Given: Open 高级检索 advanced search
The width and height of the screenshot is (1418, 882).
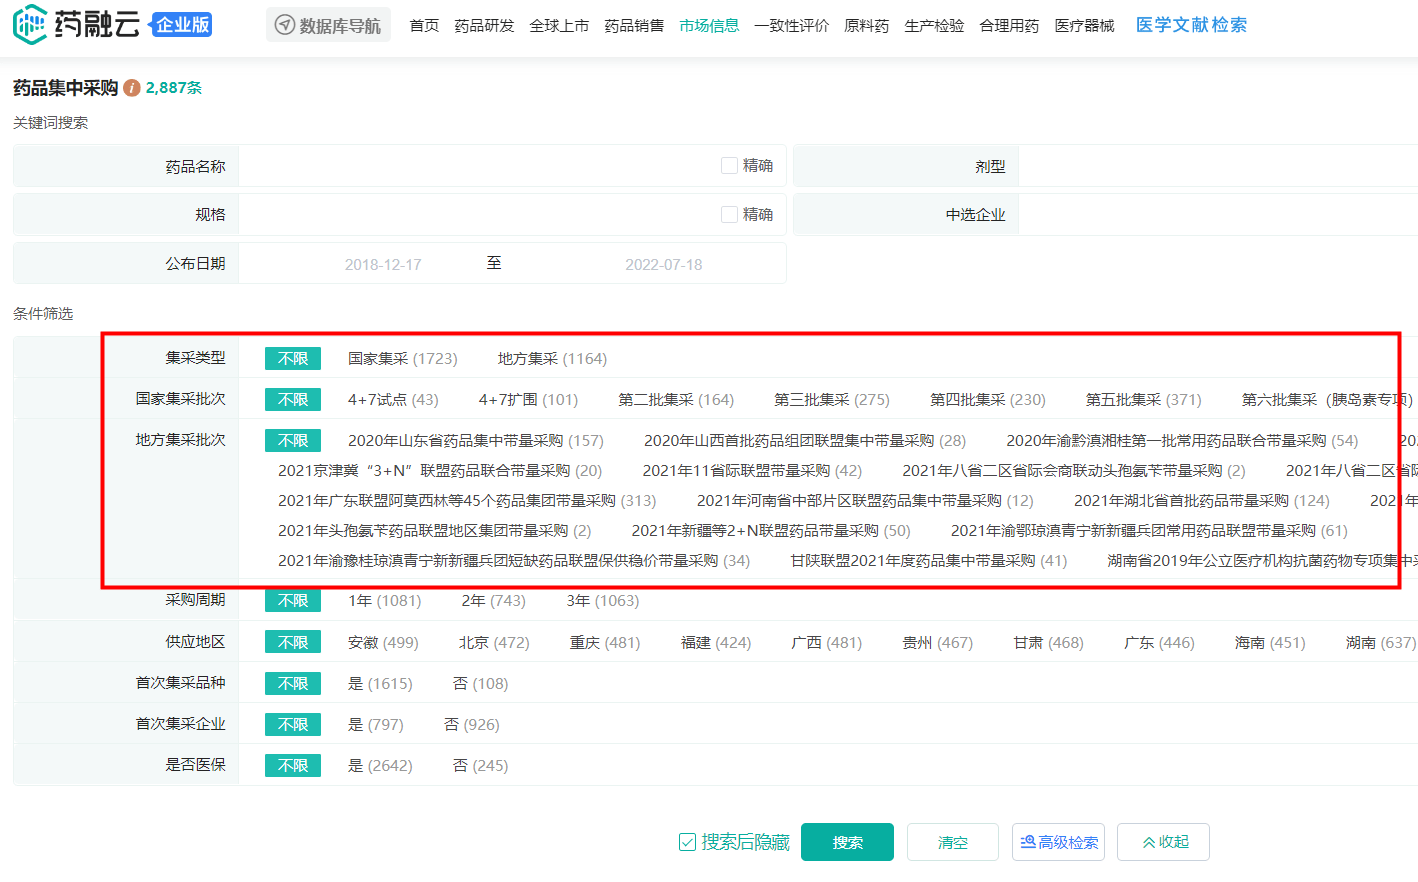Looking at the screenshot, I should 1058,842.
